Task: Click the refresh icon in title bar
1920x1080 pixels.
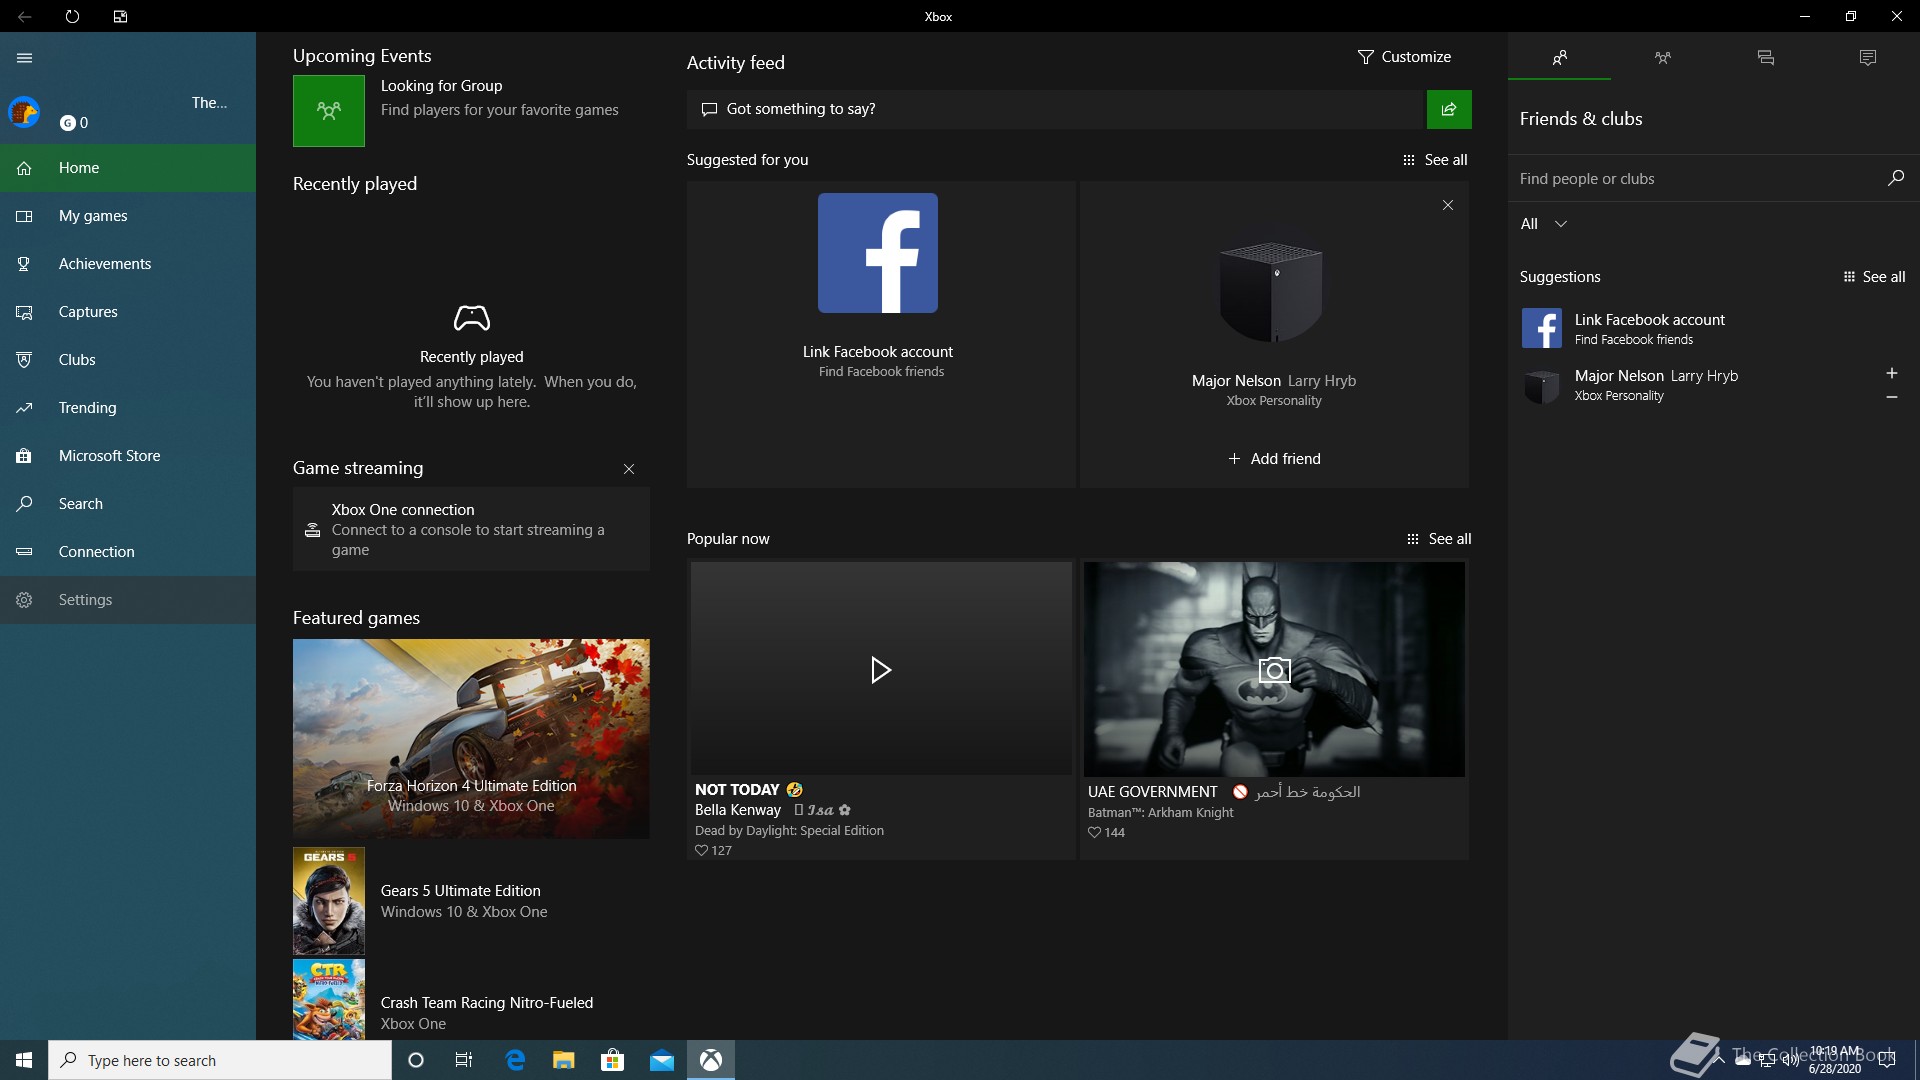Action: click(x=72, y=16)
